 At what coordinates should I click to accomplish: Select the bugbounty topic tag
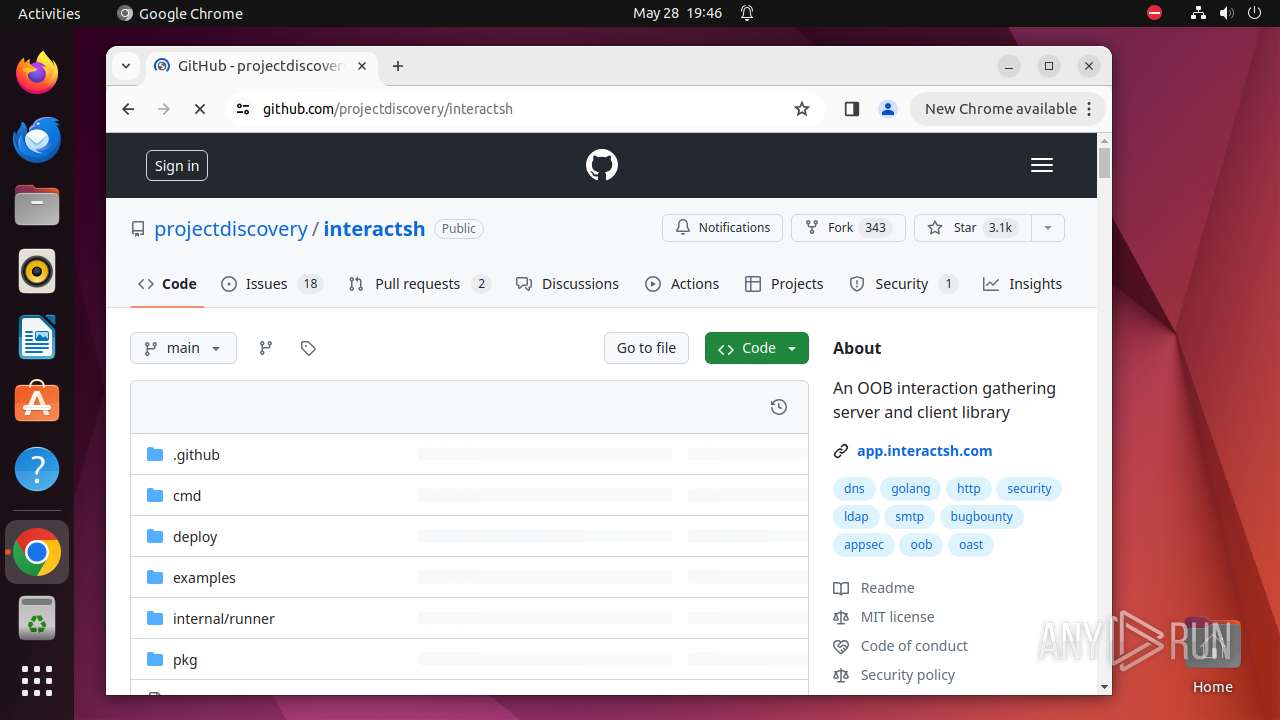pyautogui.click(x=981, y=517)
